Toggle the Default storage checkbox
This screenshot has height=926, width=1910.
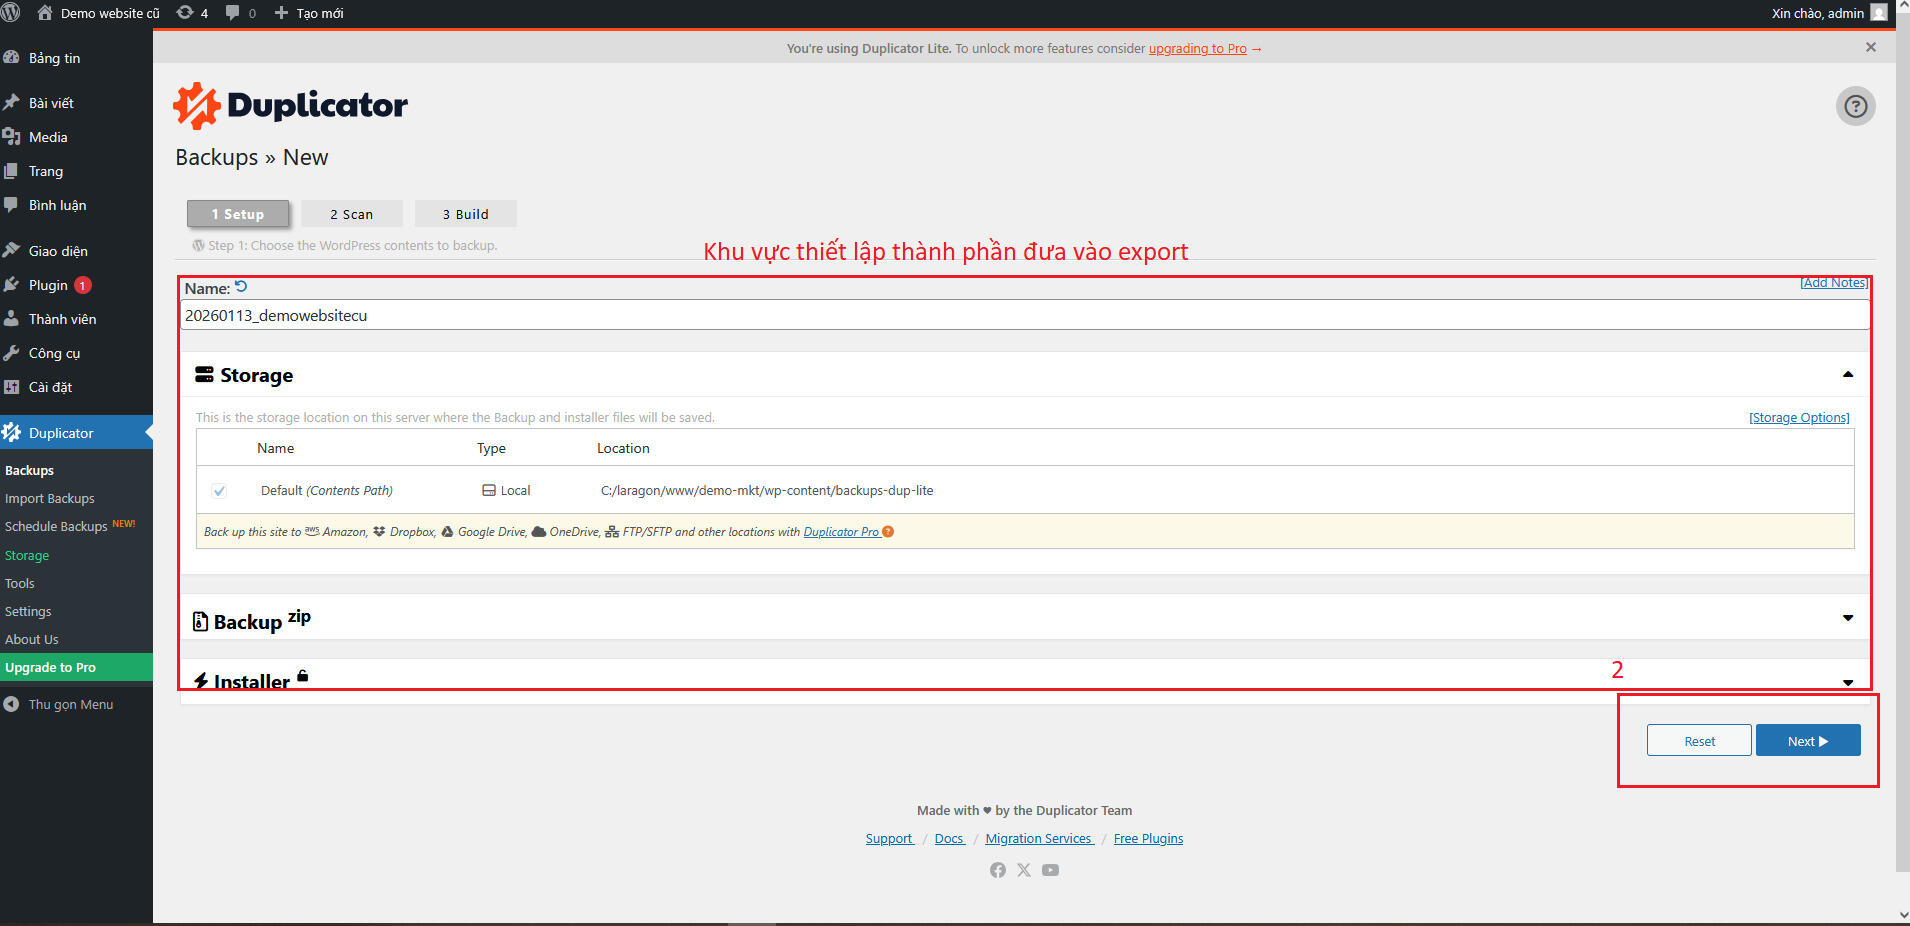click(x=219, y=491)
